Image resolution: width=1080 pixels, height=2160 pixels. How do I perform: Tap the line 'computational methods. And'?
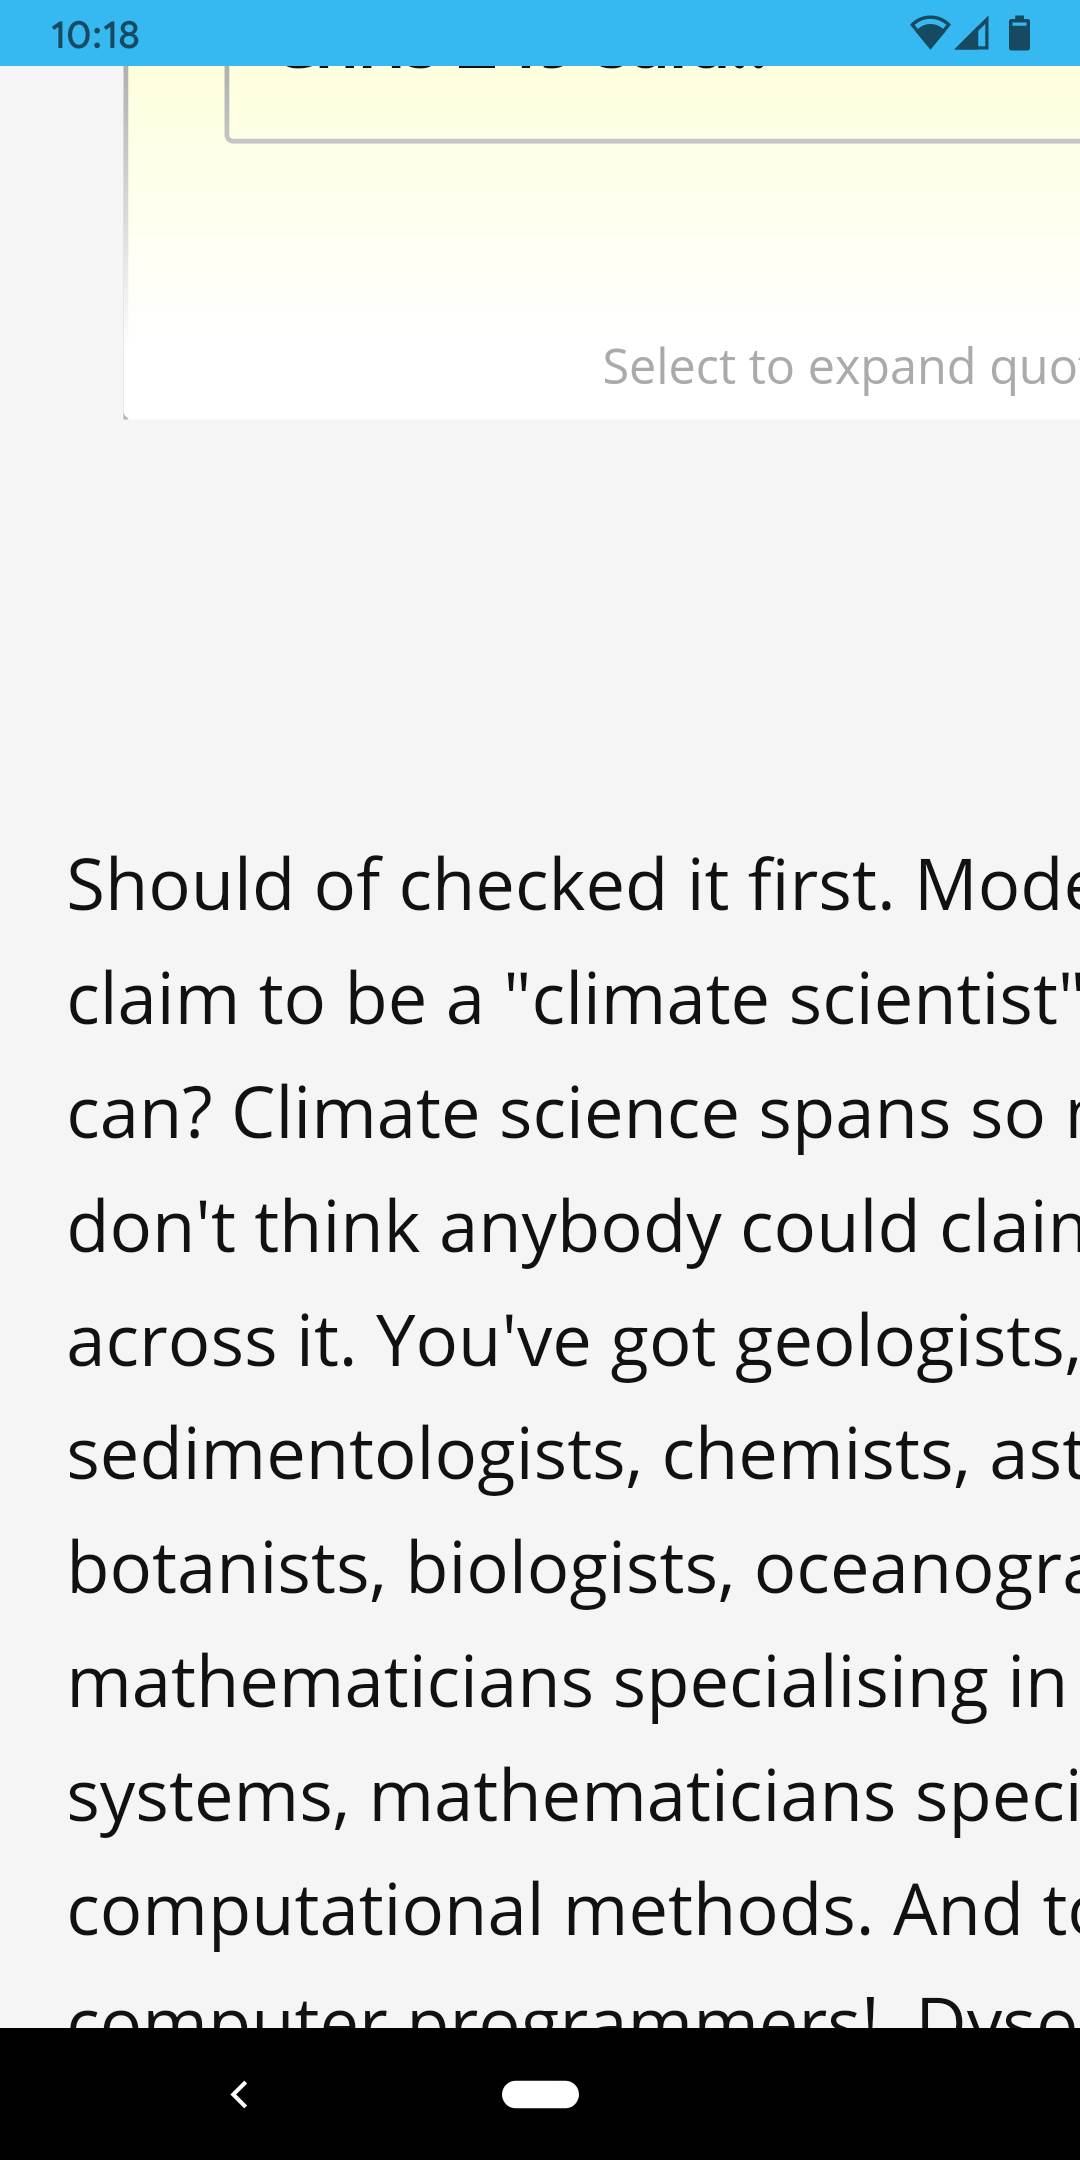pyautogui.click(x=572, y=1911)
